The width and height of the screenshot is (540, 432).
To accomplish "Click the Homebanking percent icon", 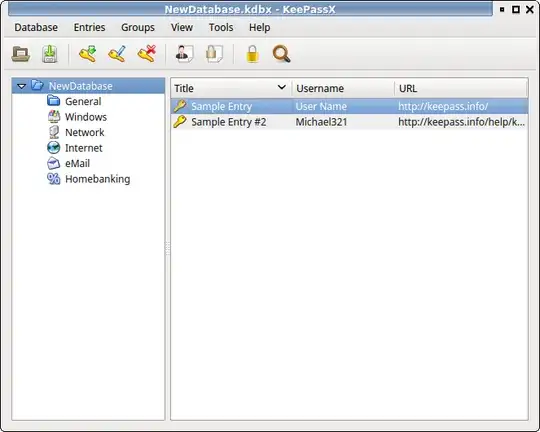I will click(53, 178).
